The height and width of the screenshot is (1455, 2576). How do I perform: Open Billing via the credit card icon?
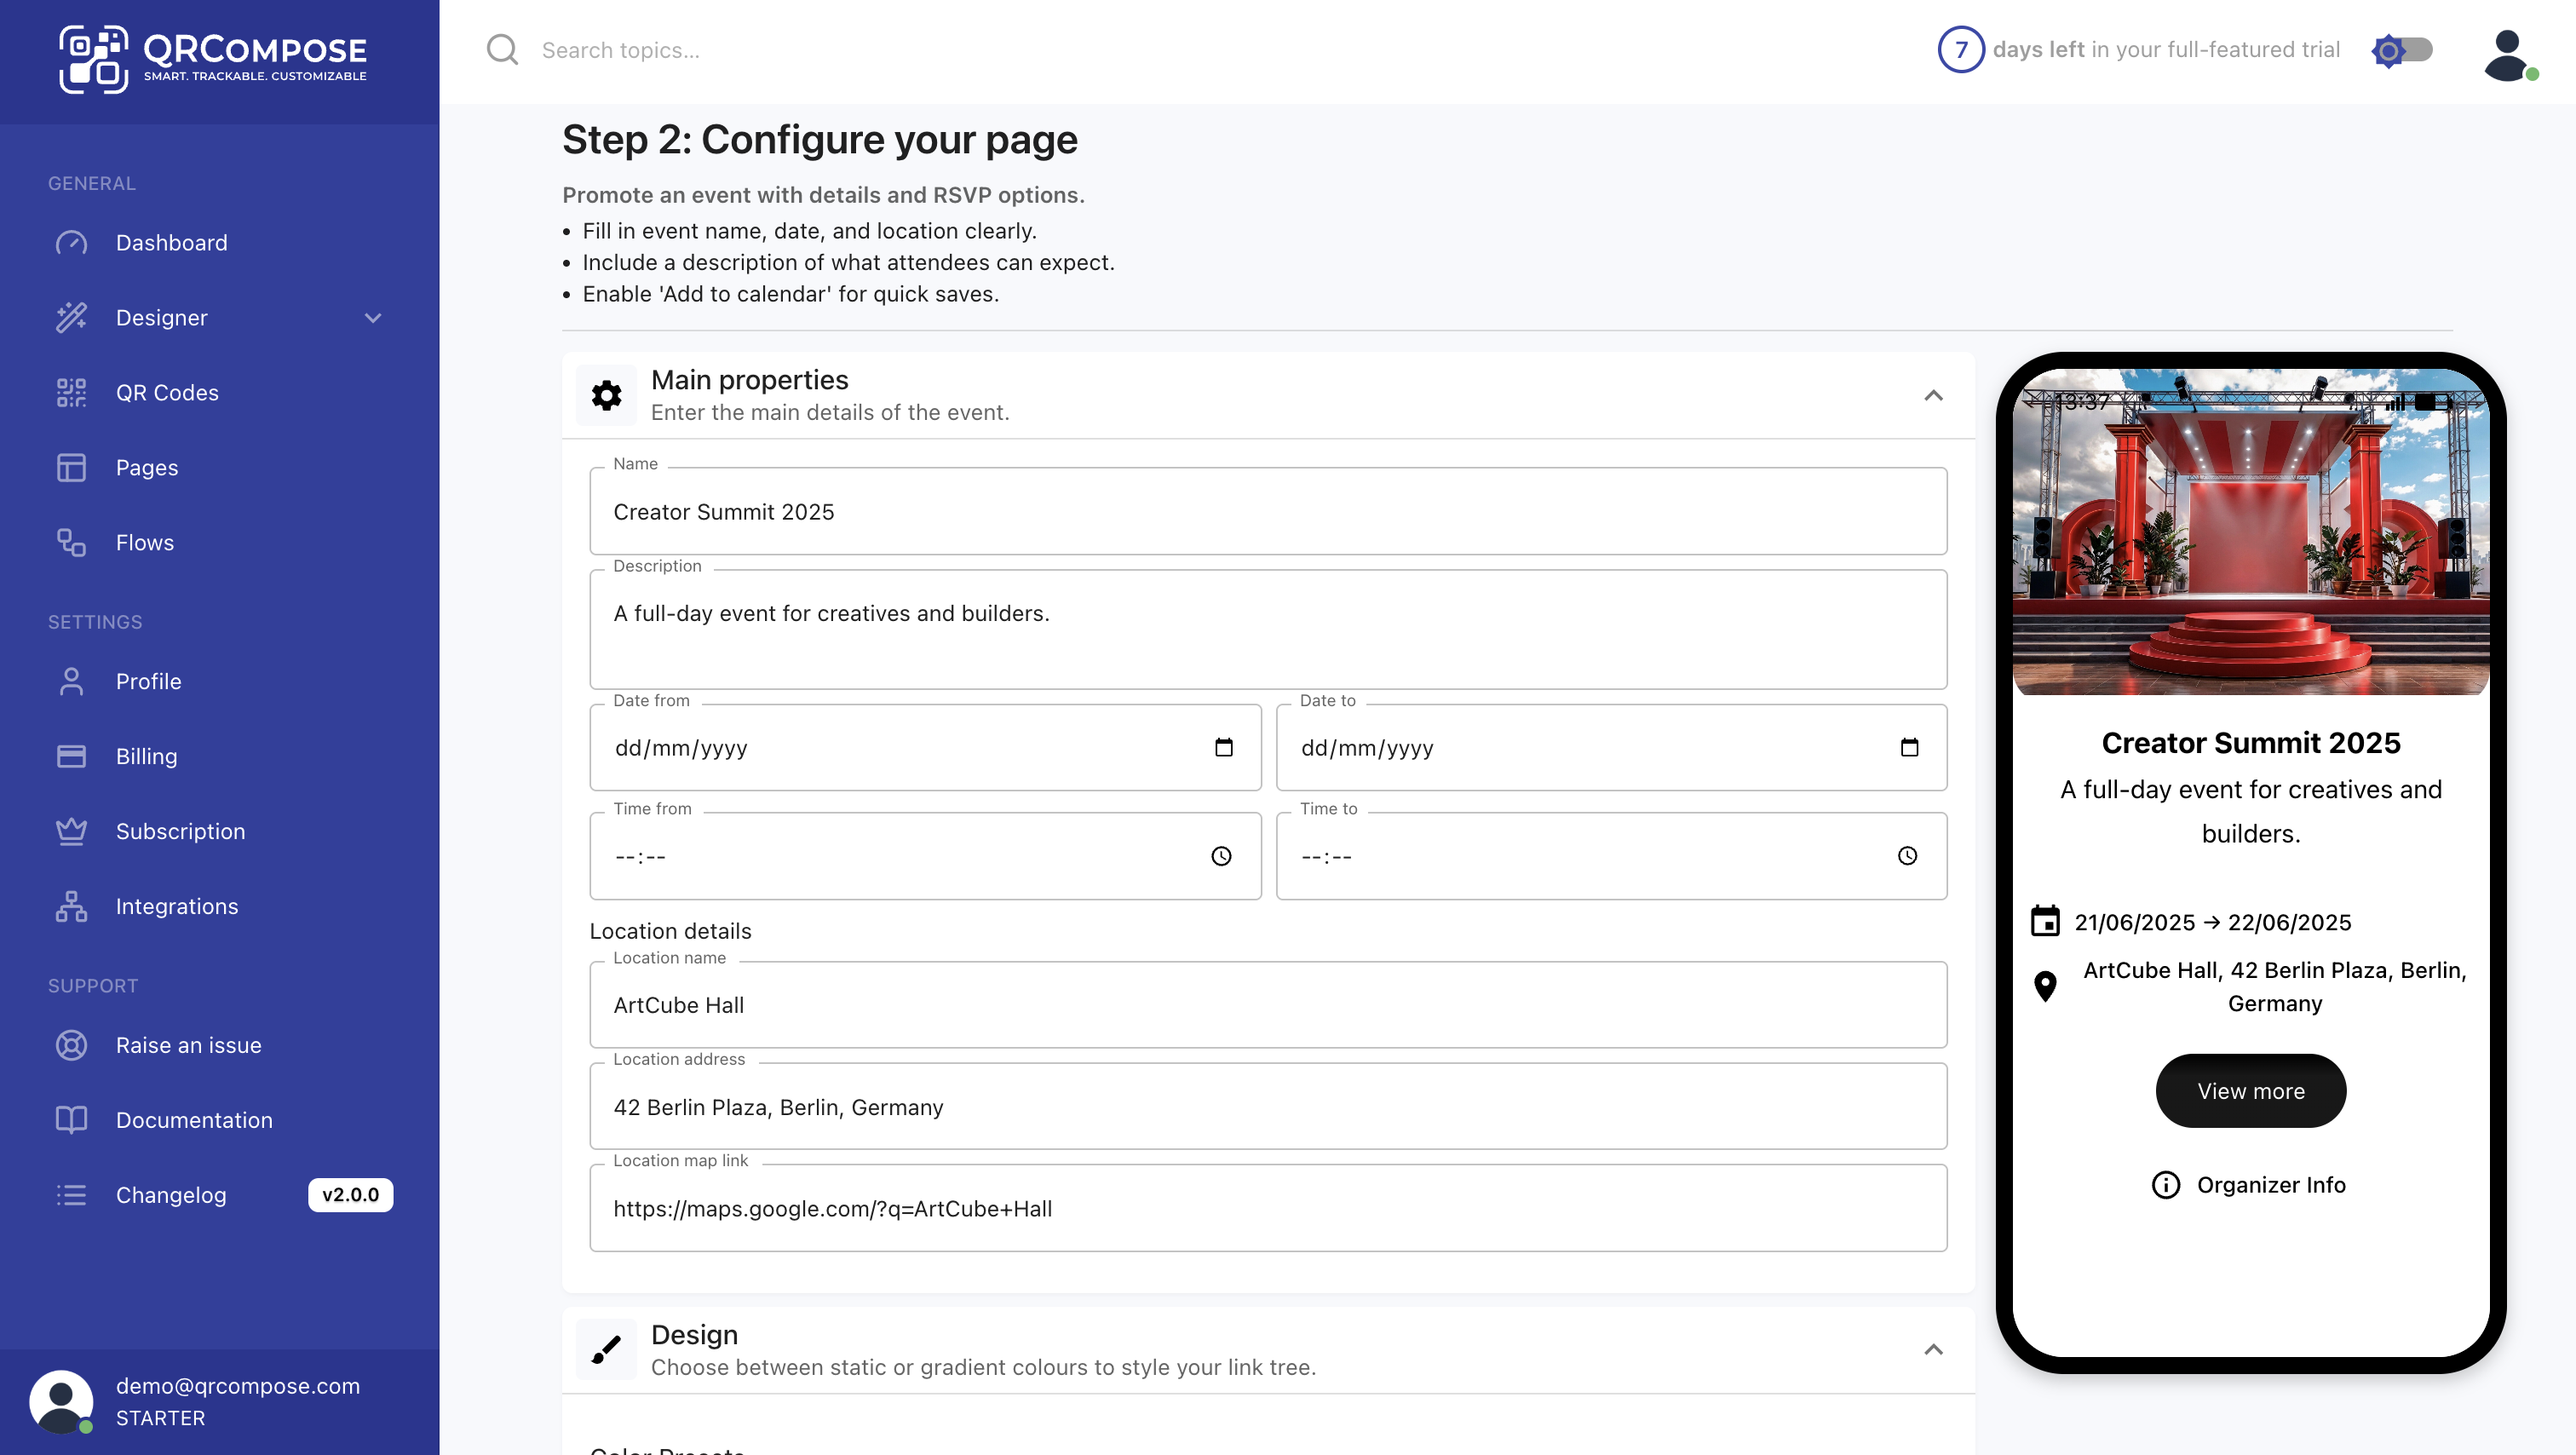[72, 756]
